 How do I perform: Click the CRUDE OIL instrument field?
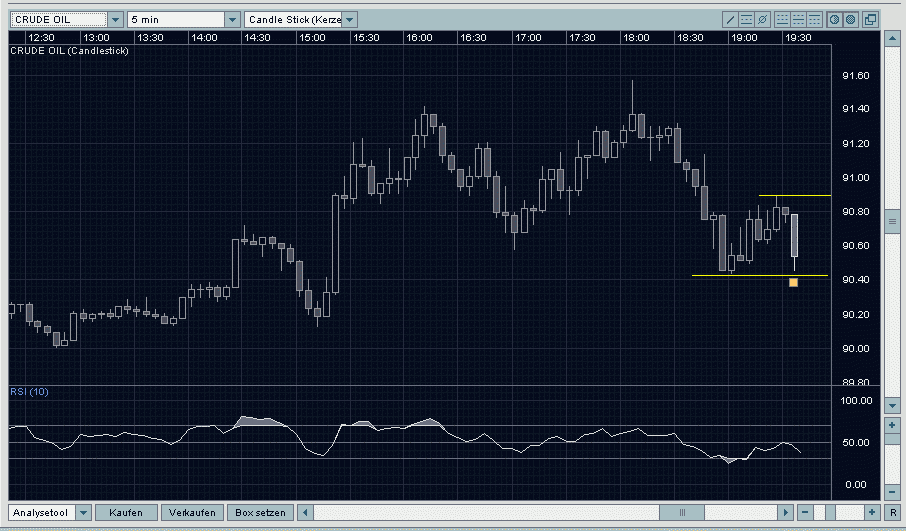[59, 20]
